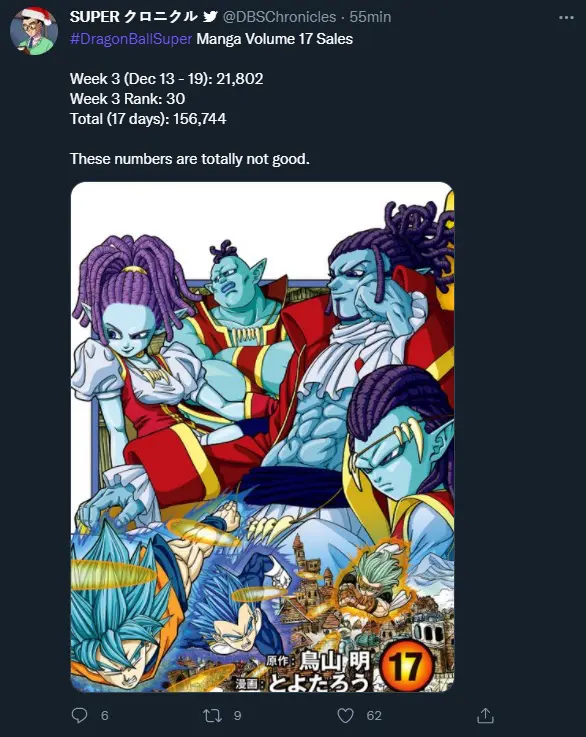The height and width of the screenshot is (737, 586).
Task: Like the tweet with the heart icon
Action: point(345,715)
